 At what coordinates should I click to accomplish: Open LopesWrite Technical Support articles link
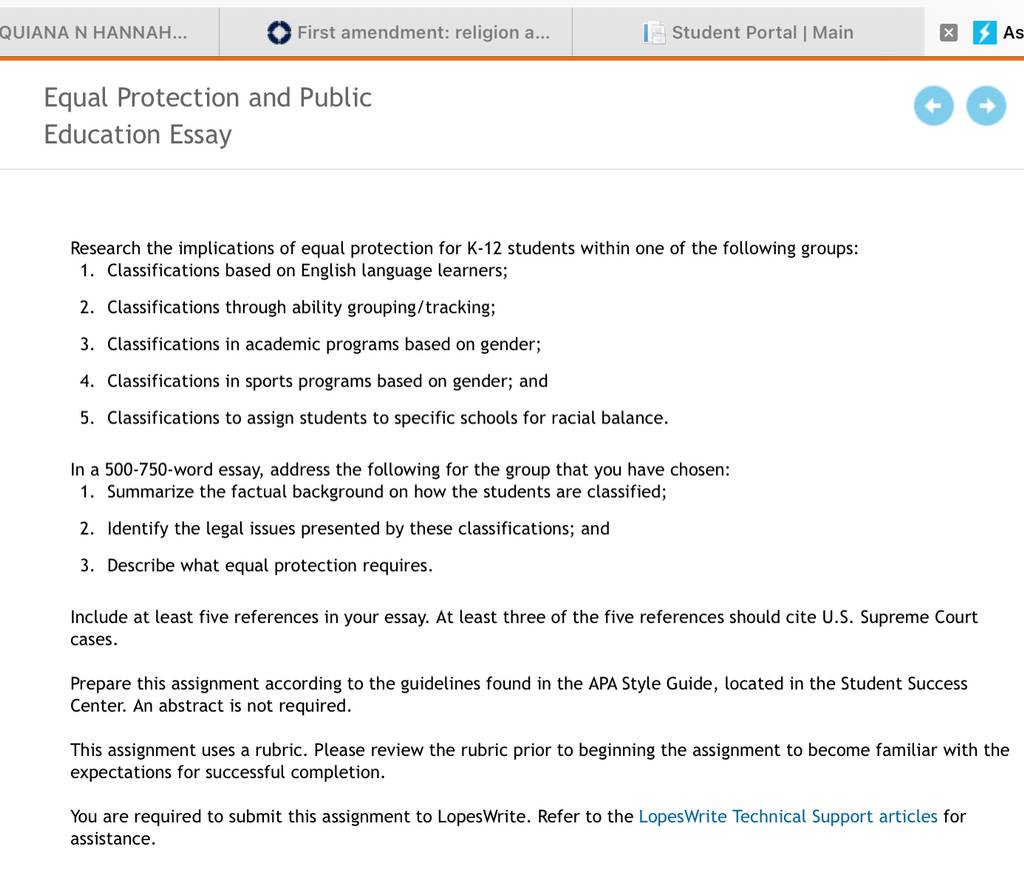click(x=788, y=816)
